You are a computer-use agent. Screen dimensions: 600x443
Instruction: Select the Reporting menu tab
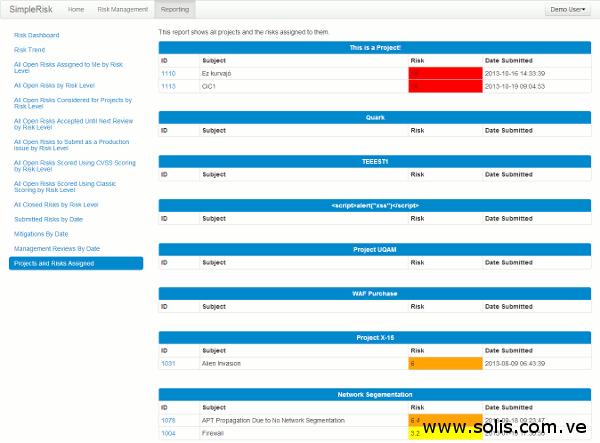click(x=175, y=9)
